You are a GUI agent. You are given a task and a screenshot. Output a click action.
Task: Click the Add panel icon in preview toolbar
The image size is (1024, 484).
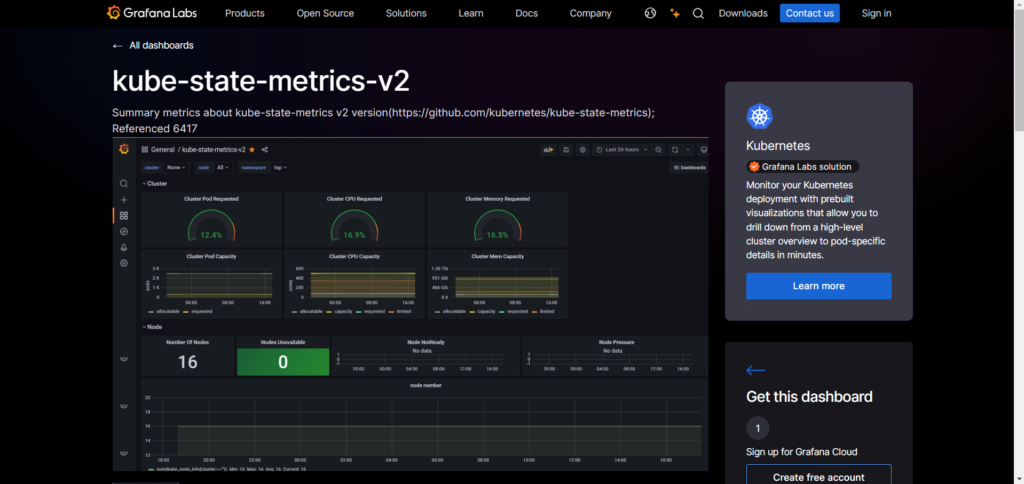coord(548,150)
